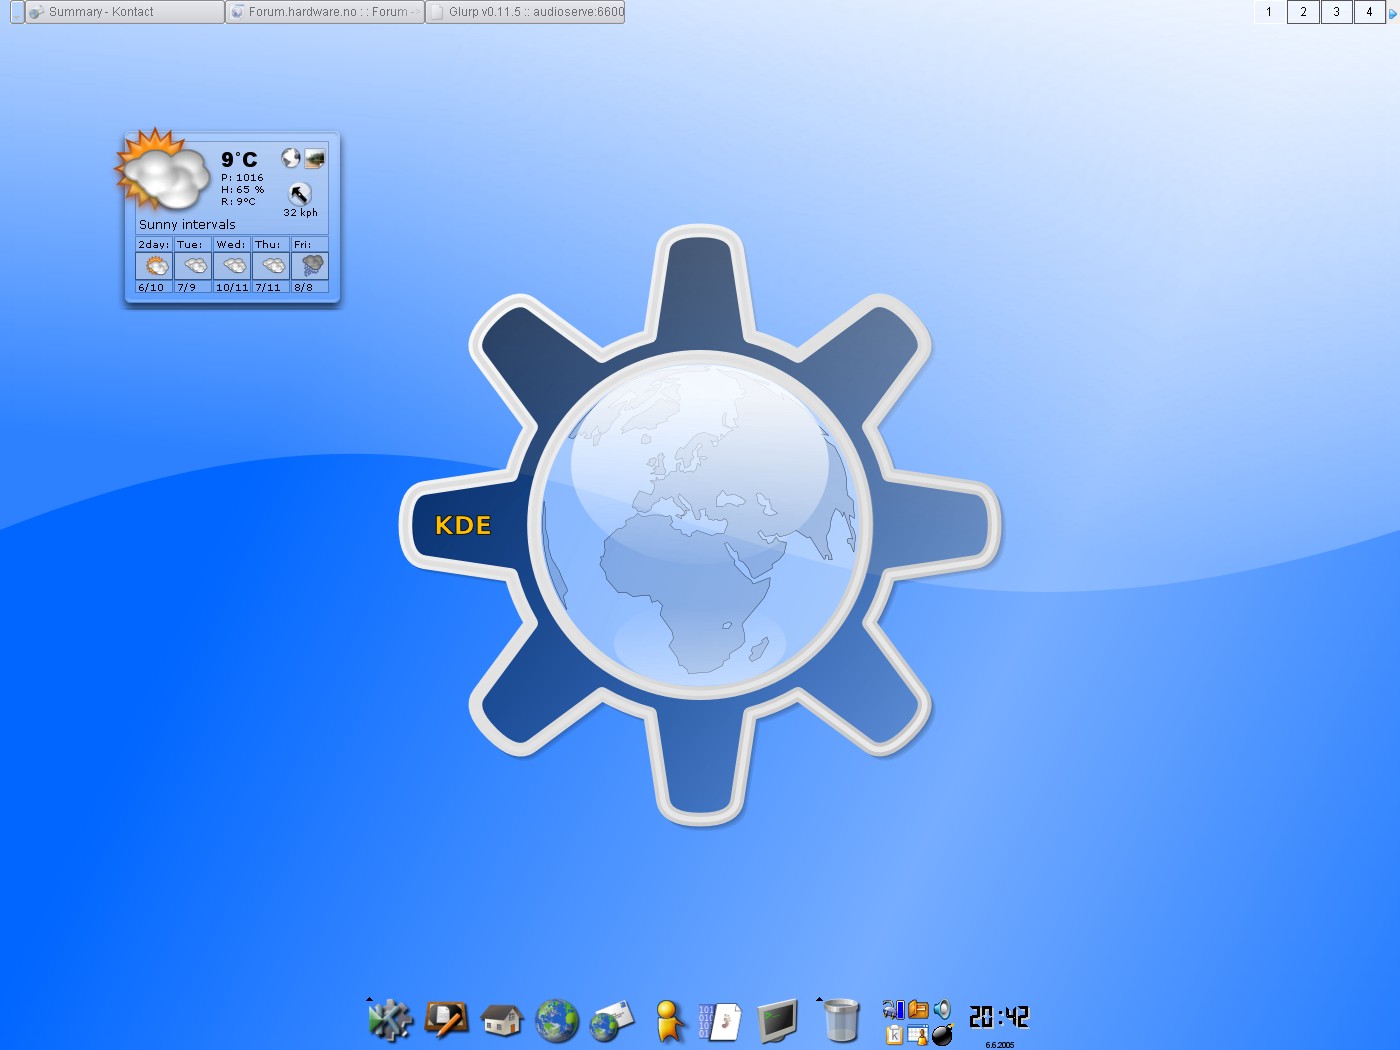Click the 'Fri:' forecast label

coord(302,245)
